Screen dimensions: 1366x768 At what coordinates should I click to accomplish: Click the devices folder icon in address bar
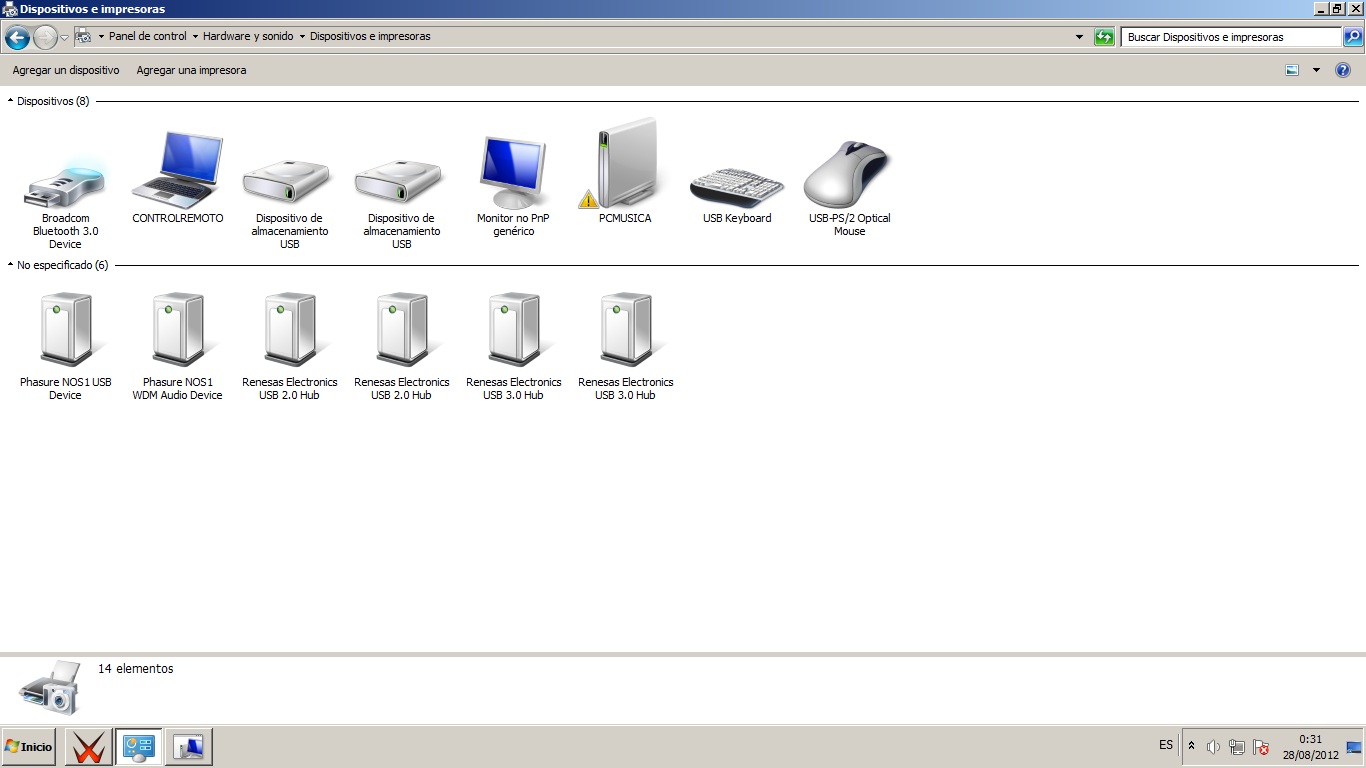84,36
